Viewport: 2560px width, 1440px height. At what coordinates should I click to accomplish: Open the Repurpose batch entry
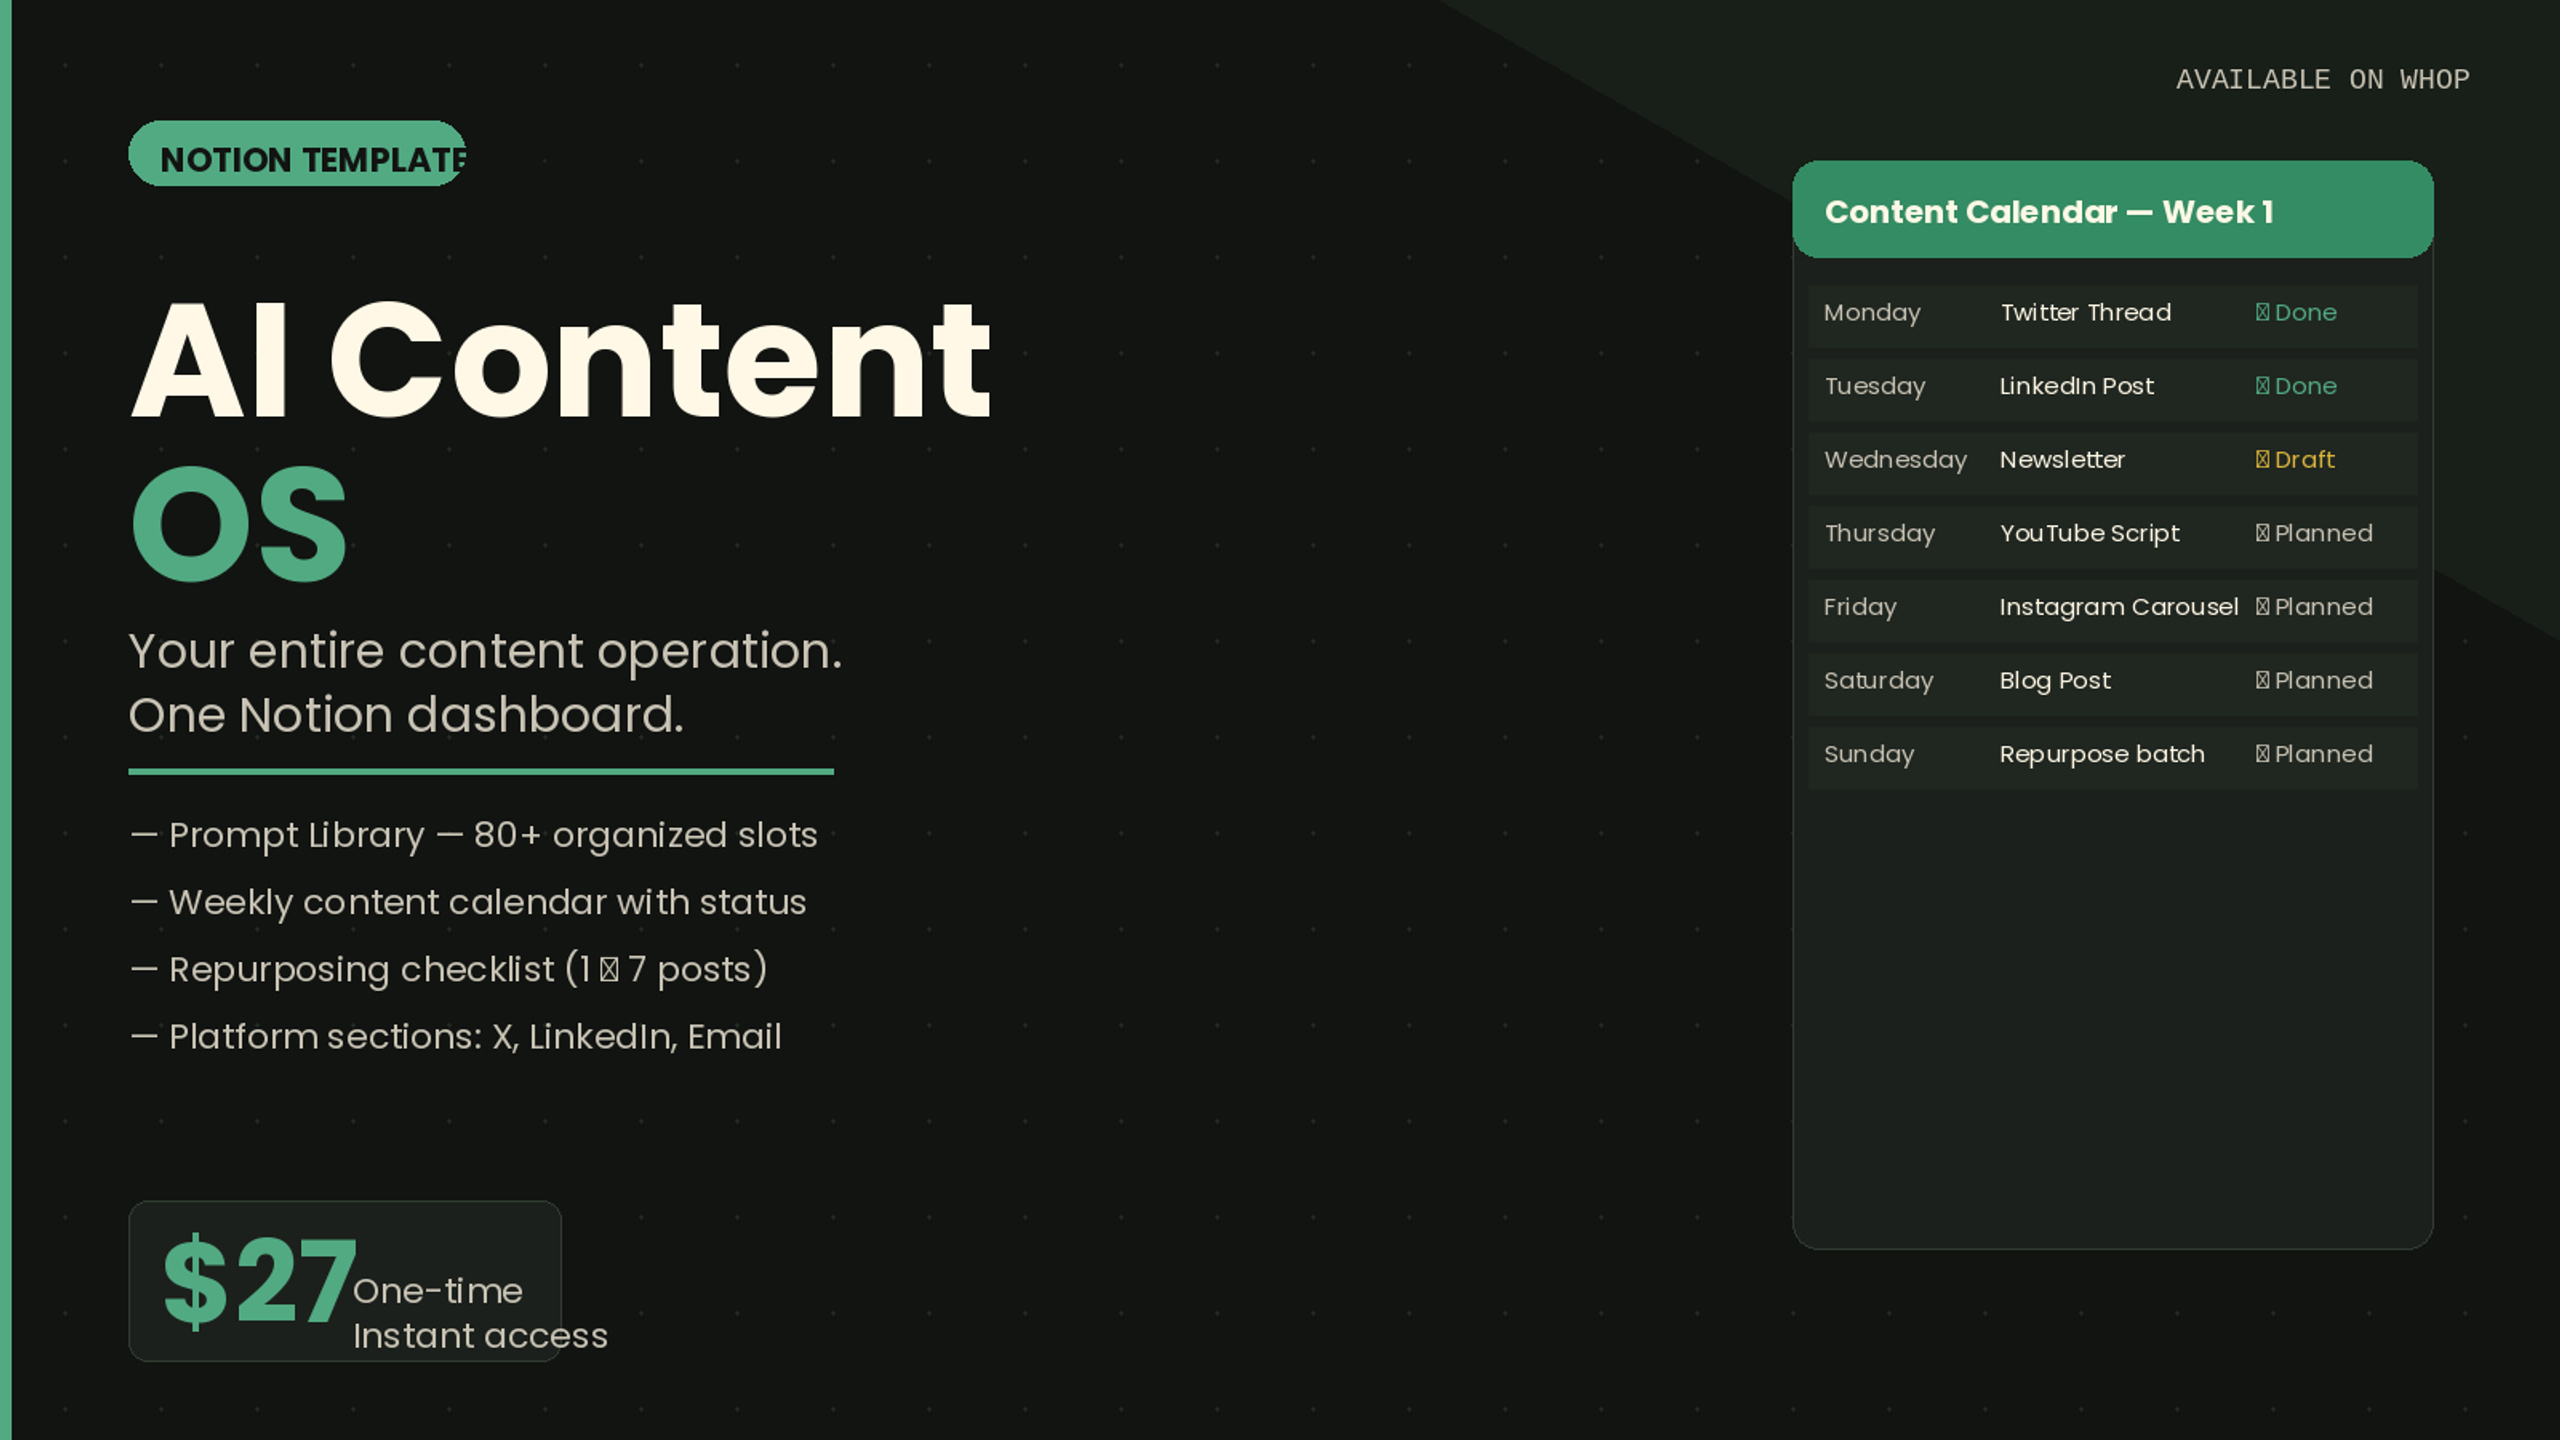(2101, 755)
